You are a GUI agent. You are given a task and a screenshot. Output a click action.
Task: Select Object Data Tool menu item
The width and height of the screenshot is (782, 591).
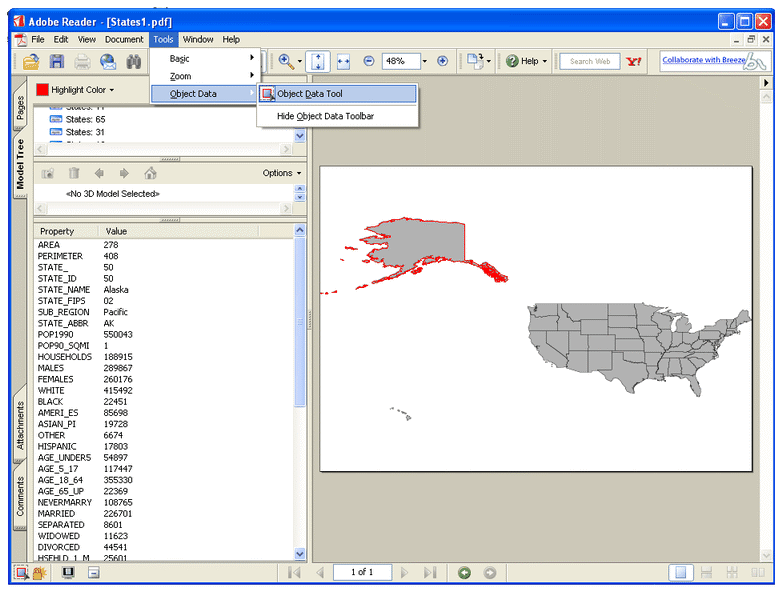[x=309, y=94]
